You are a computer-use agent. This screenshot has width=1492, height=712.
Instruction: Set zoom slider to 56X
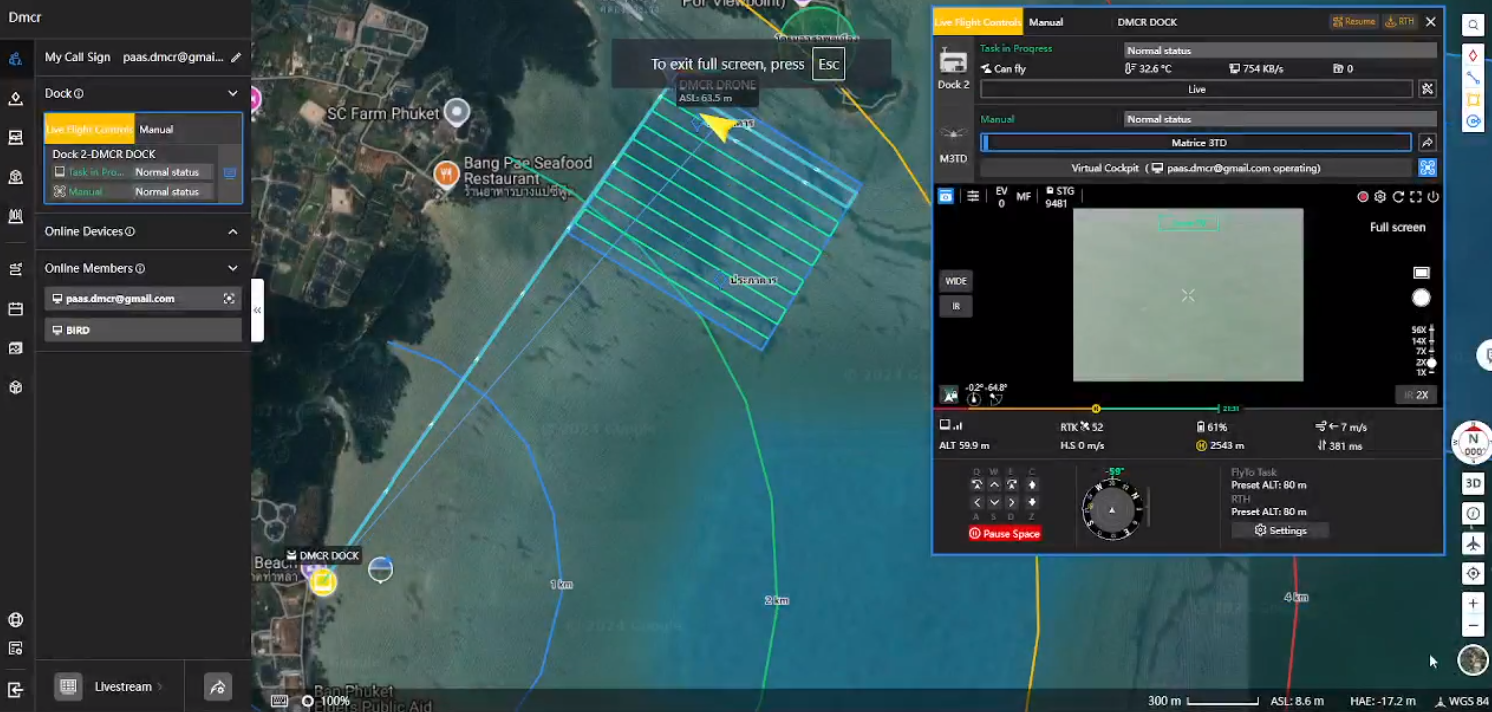pyautogui.click(x=1421, y=329)
